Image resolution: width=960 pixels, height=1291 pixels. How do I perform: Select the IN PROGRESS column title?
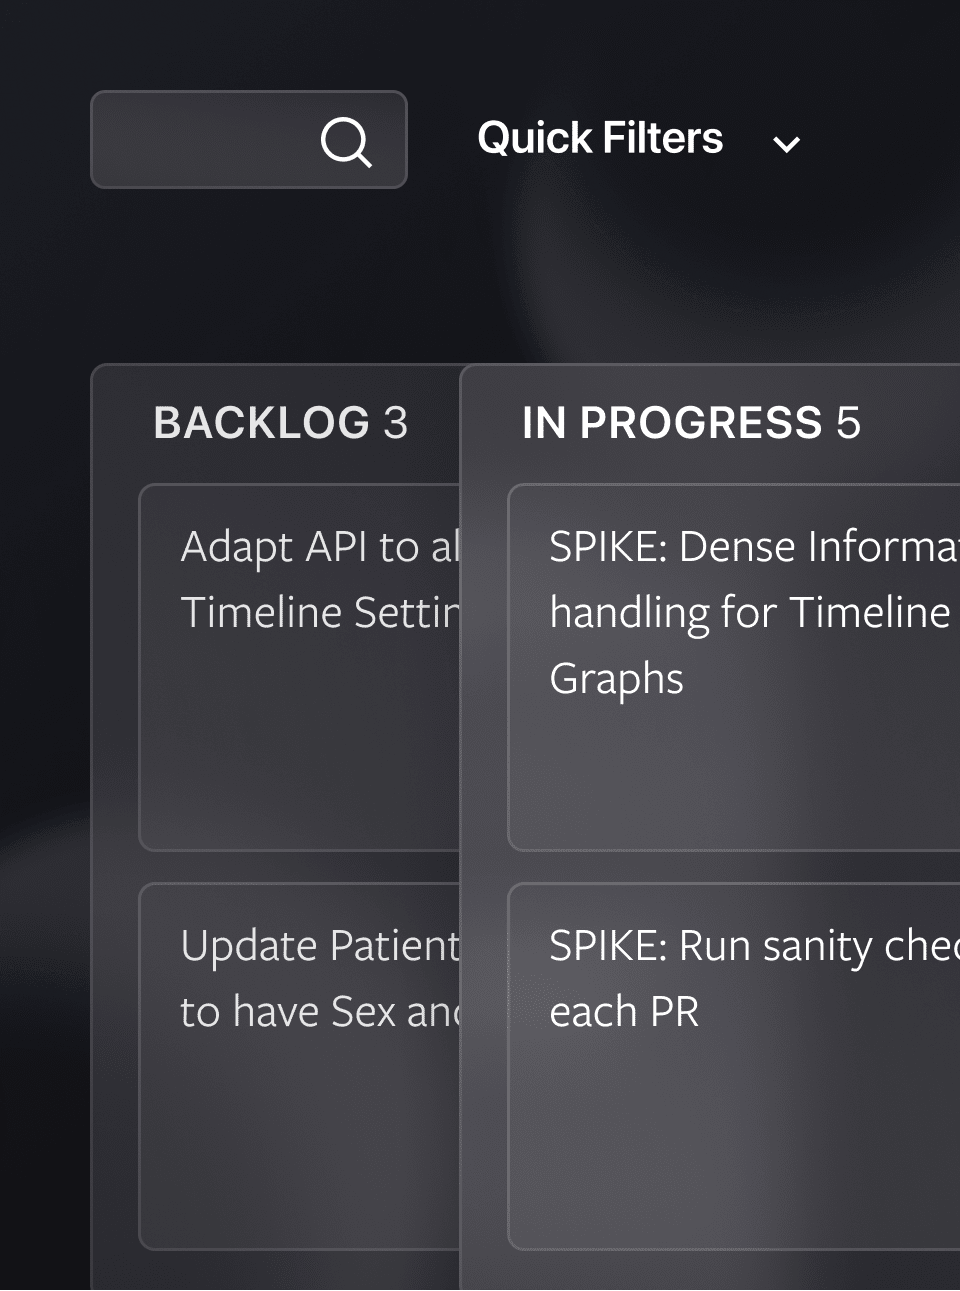(x=672, y=423)
